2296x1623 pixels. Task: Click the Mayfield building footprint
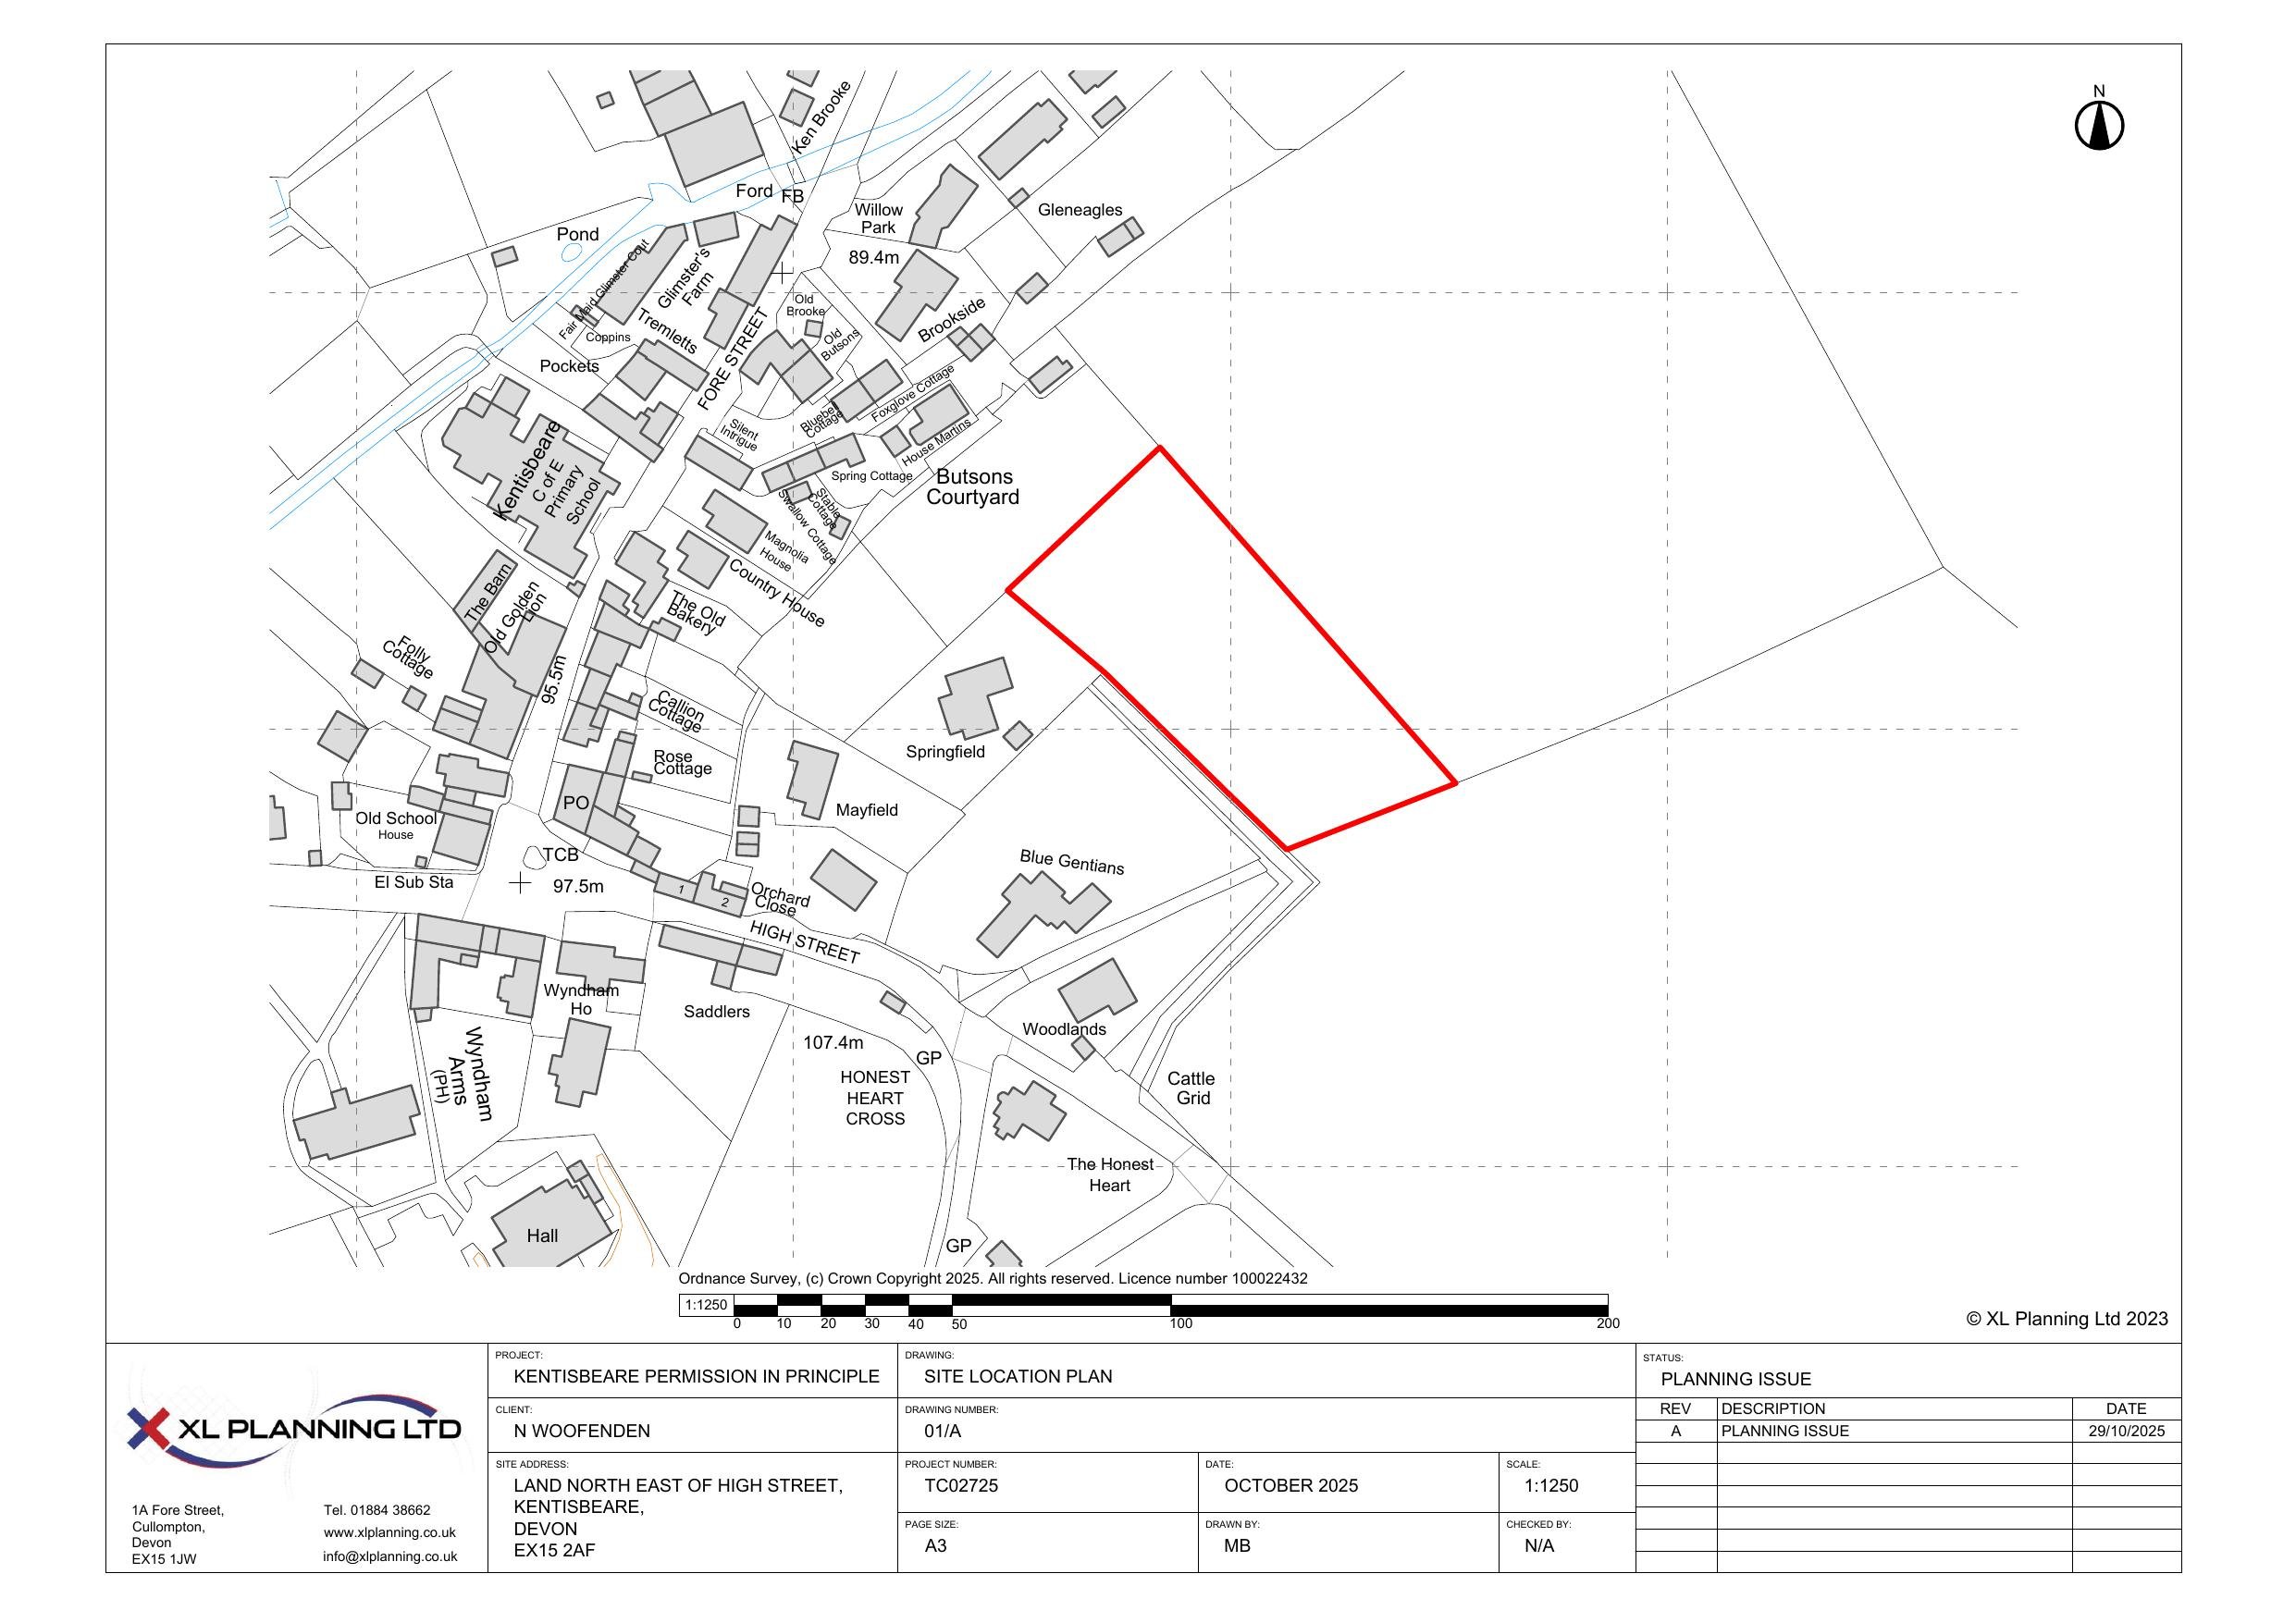(813, 778)
